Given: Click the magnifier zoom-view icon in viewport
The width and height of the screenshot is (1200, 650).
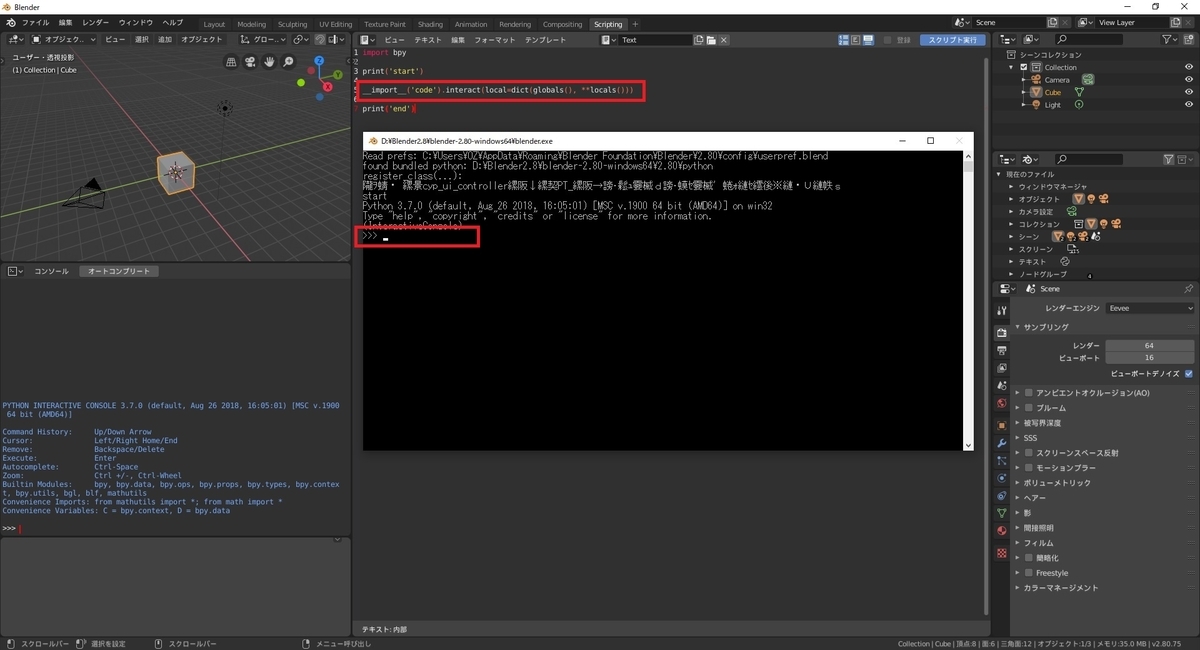Looking at the screenshot, I should click(x=289, y=62).
